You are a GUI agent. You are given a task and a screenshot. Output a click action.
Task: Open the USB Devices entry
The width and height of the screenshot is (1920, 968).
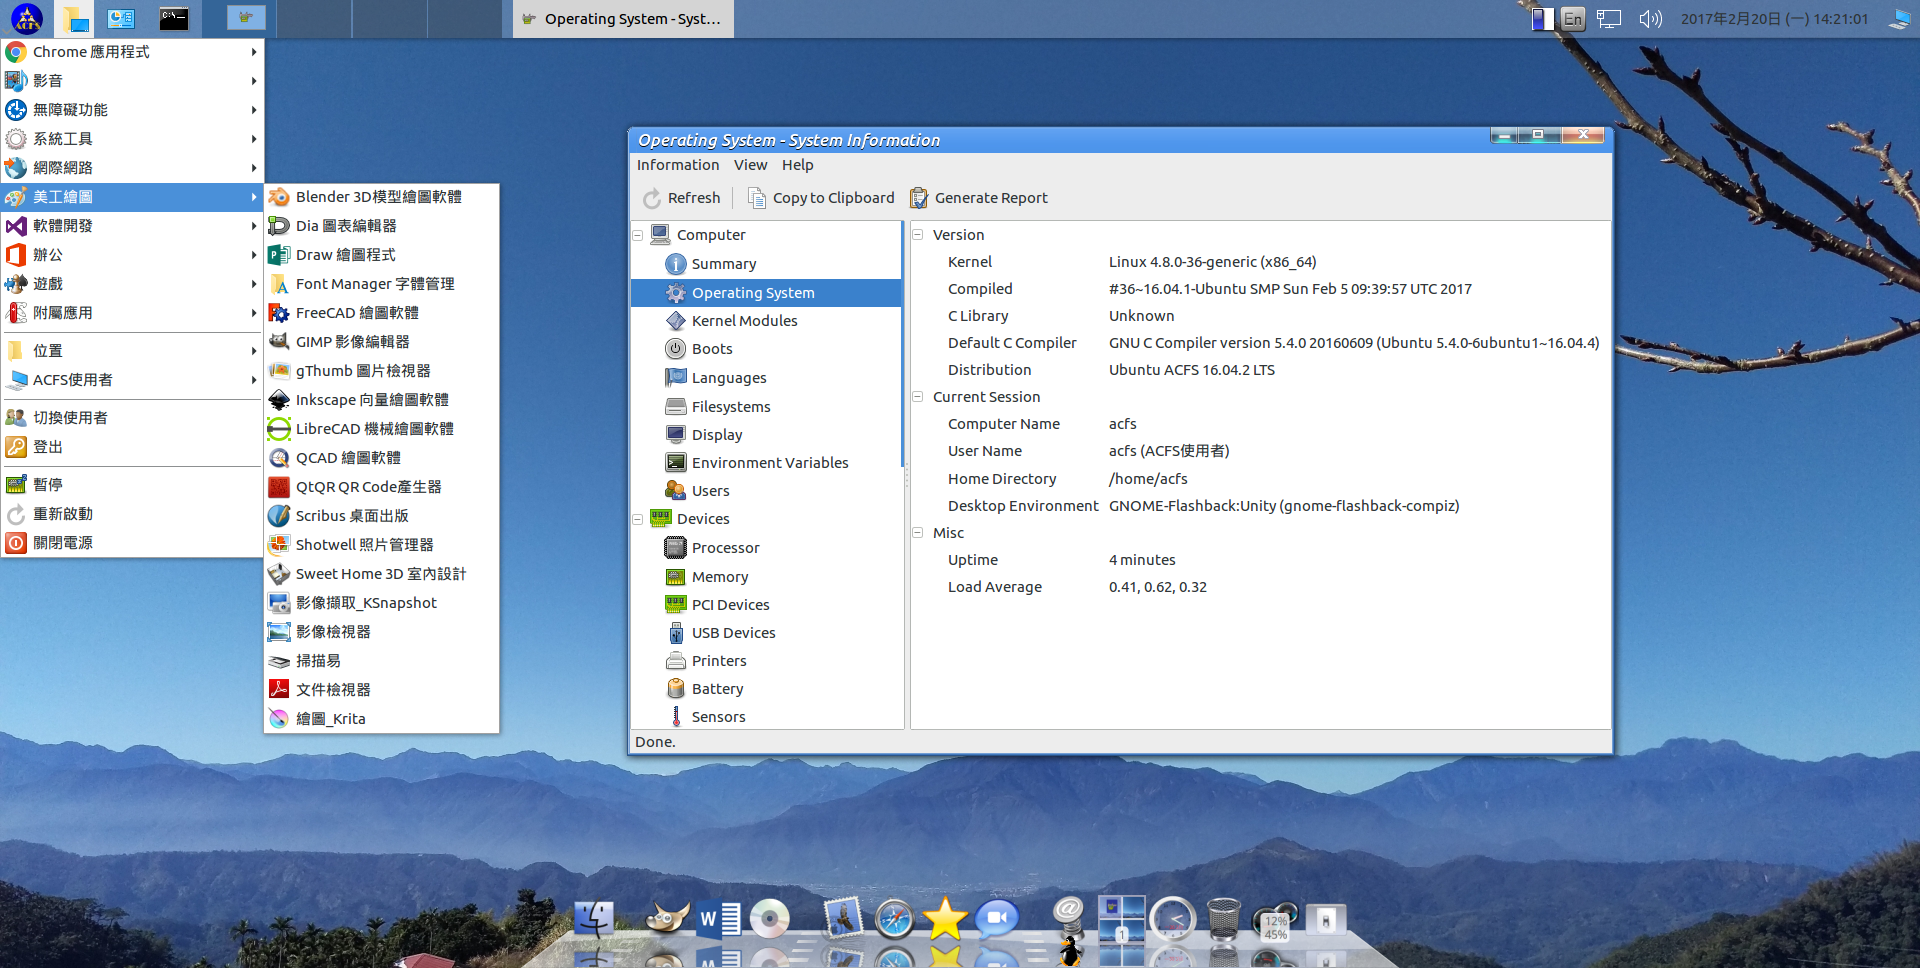pos(733,633)
